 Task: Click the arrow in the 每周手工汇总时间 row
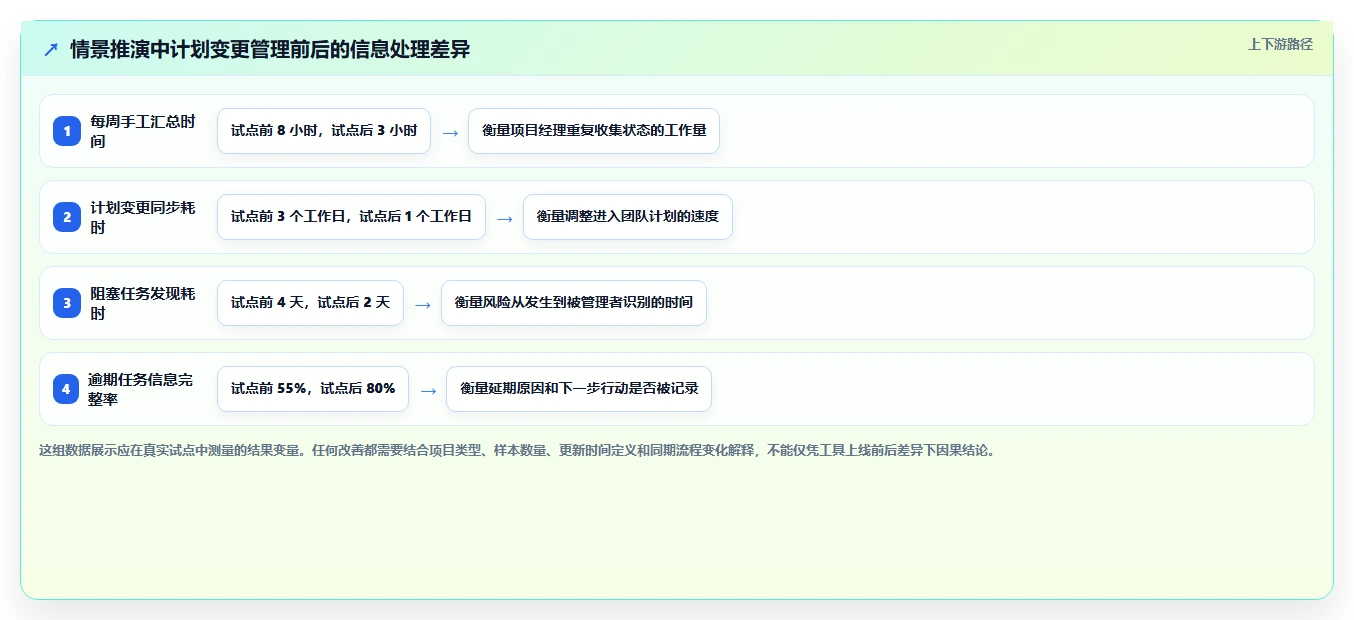[x=450, y=132]
